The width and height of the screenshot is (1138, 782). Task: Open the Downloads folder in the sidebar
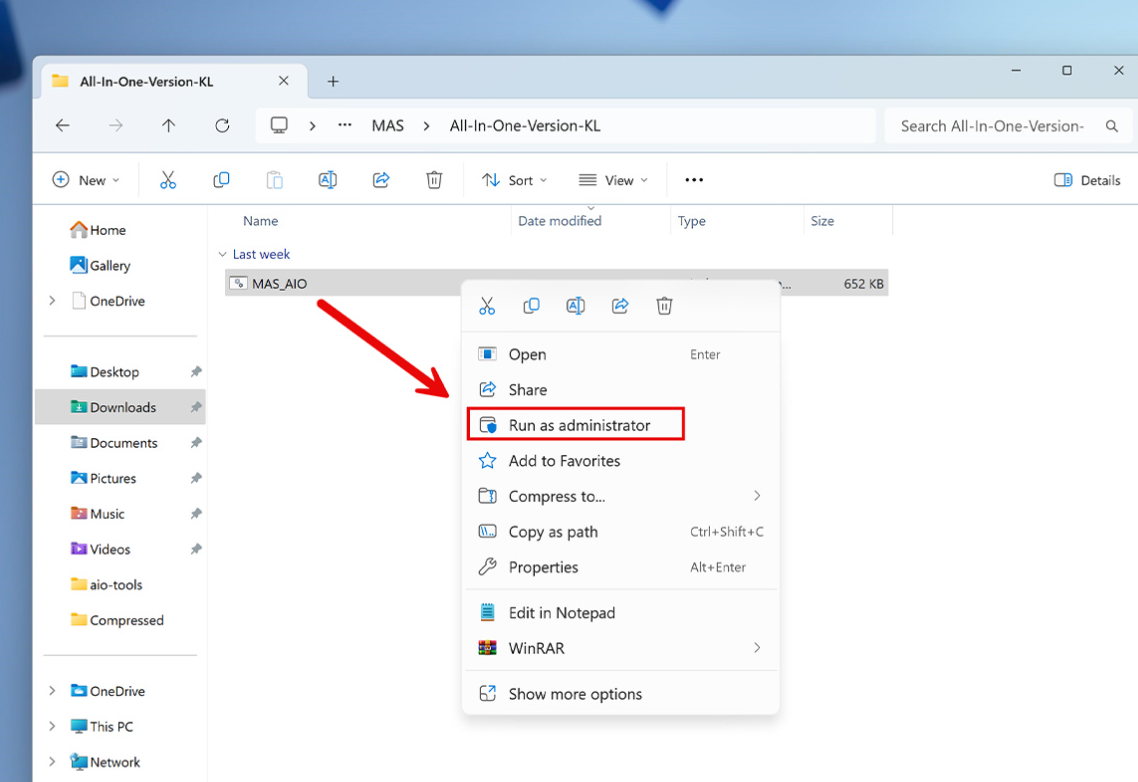[x=122, y=407]
